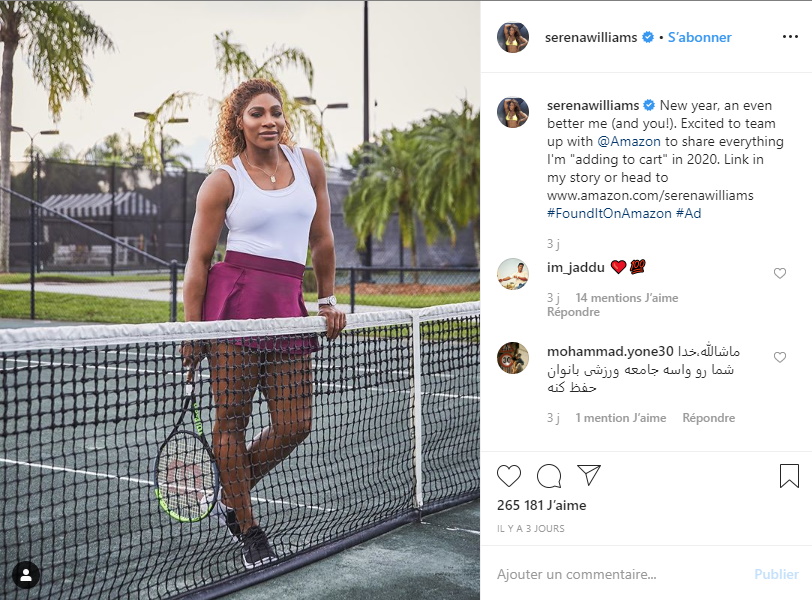
Task: Click the Publier button
Action: [776, 574]
